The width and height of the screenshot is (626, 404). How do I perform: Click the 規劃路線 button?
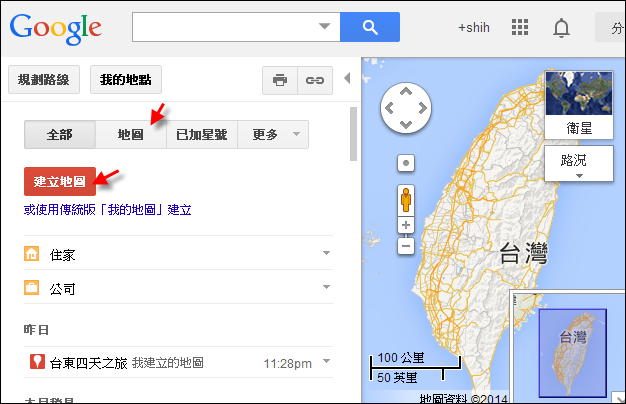click(44, 80)
